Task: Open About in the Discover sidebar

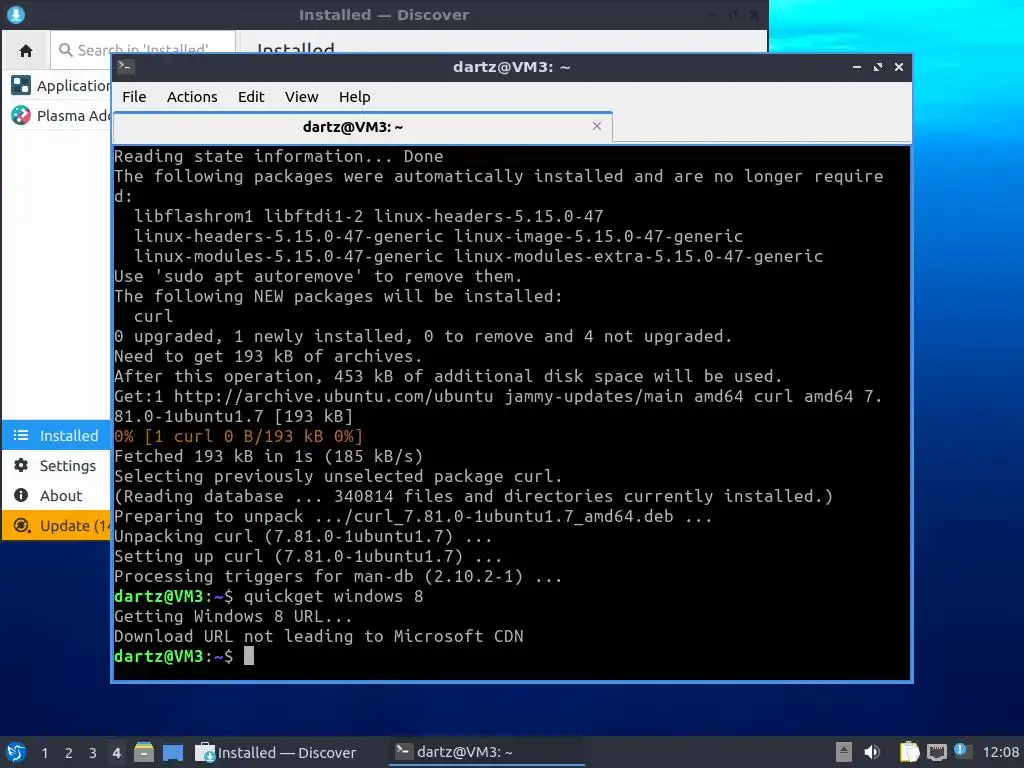Action: coord(57,496)
